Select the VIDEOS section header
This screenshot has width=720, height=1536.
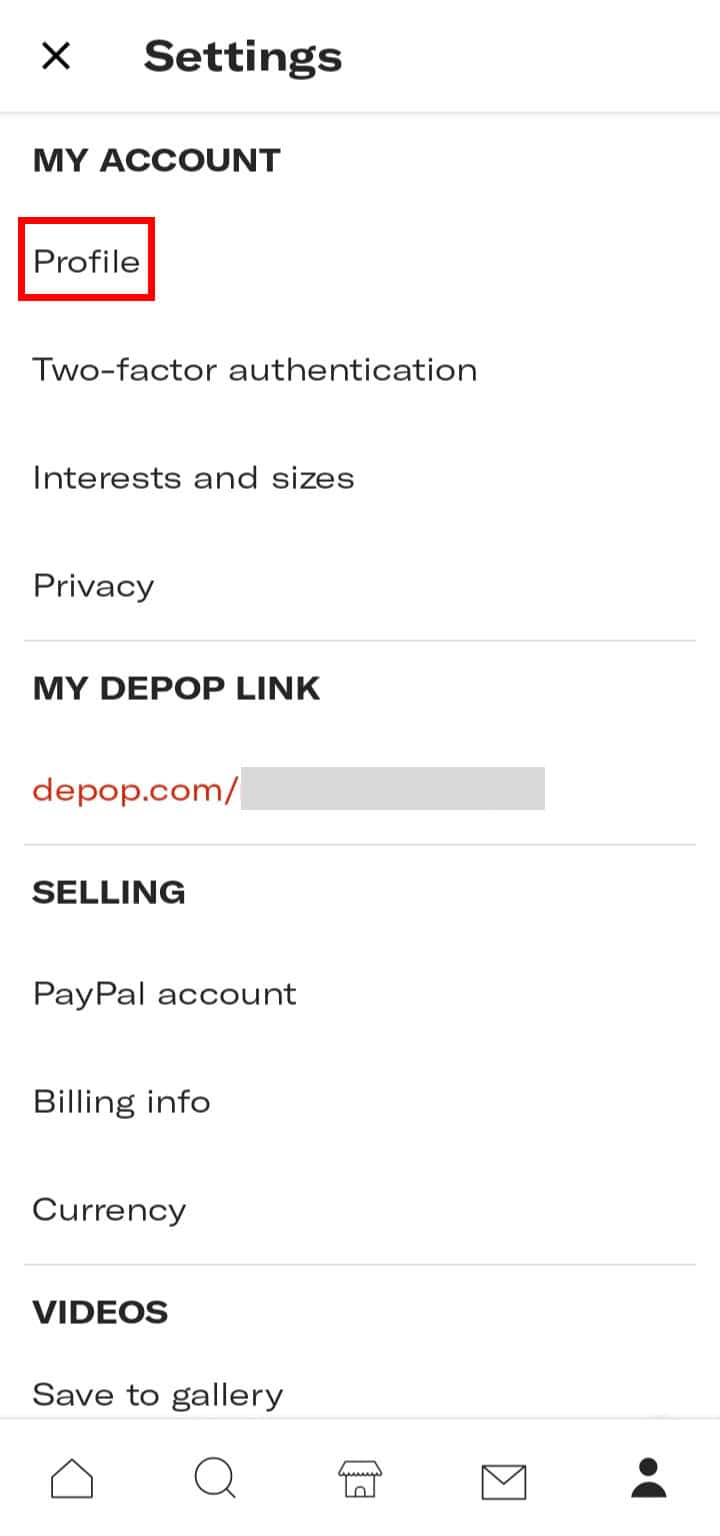100,1311
